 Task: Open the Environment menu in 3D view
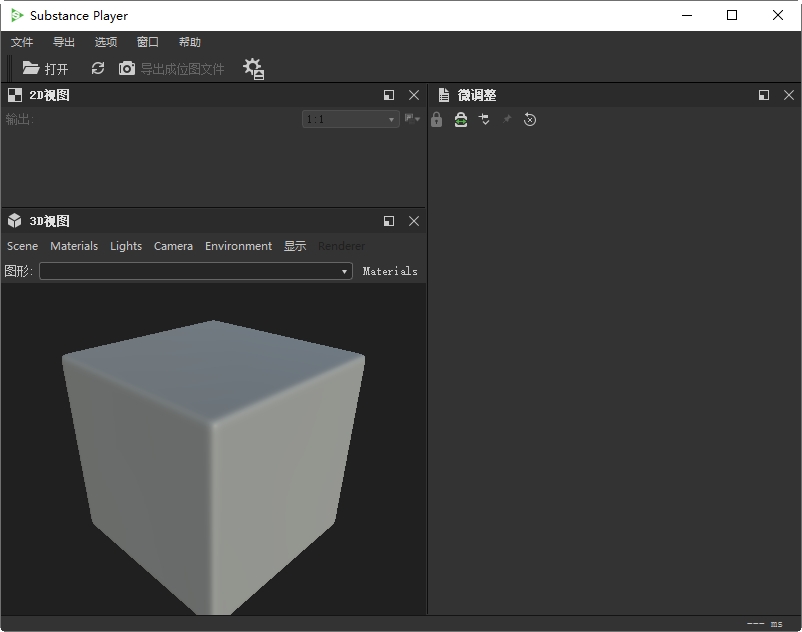(238, 246)
